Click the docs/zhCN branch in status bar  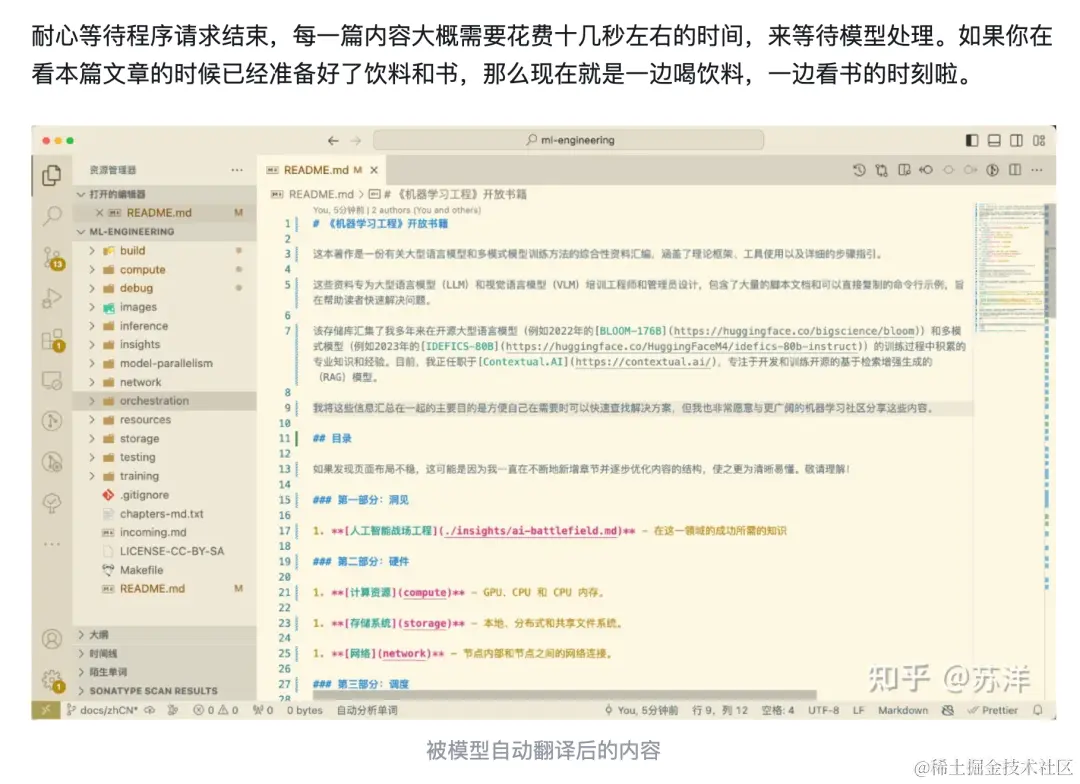[x=102, y=710]
